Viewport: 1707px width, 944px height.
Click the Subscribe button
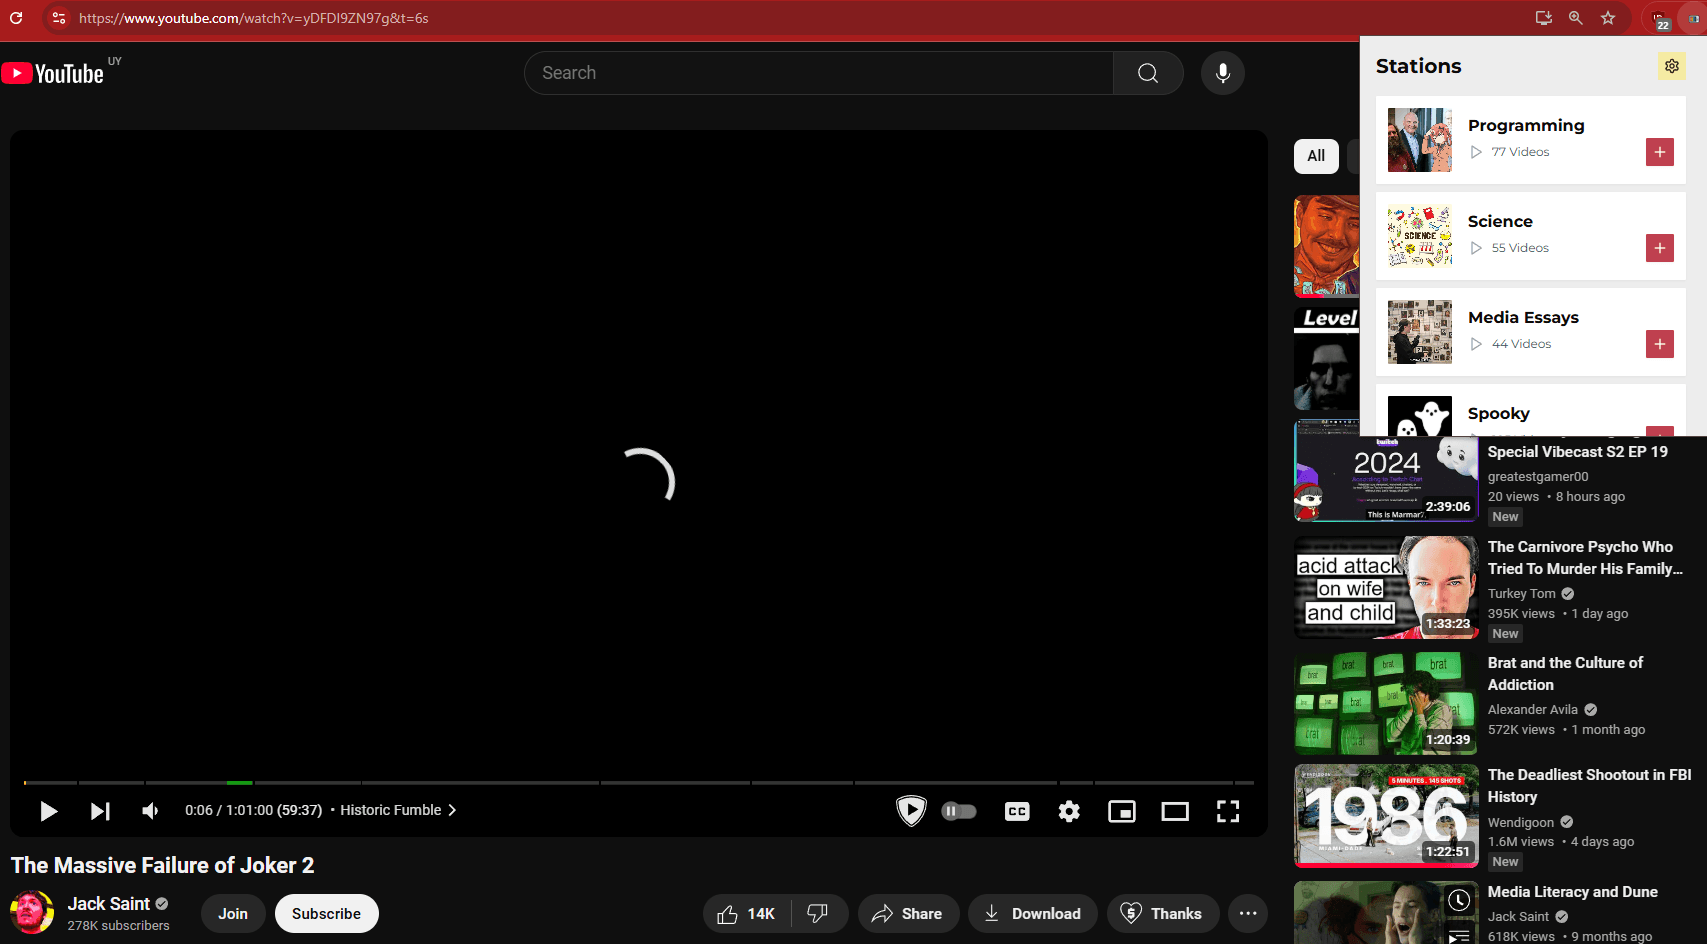click(326, 913)
